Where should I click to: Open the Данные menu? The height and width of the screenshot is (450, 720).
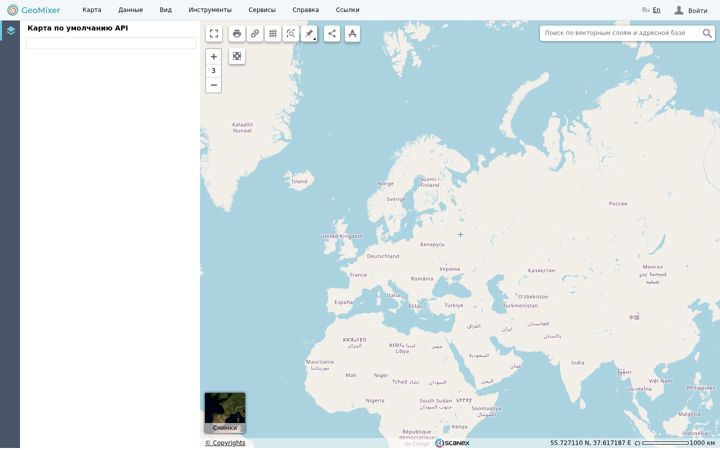(x=130, y=10)
